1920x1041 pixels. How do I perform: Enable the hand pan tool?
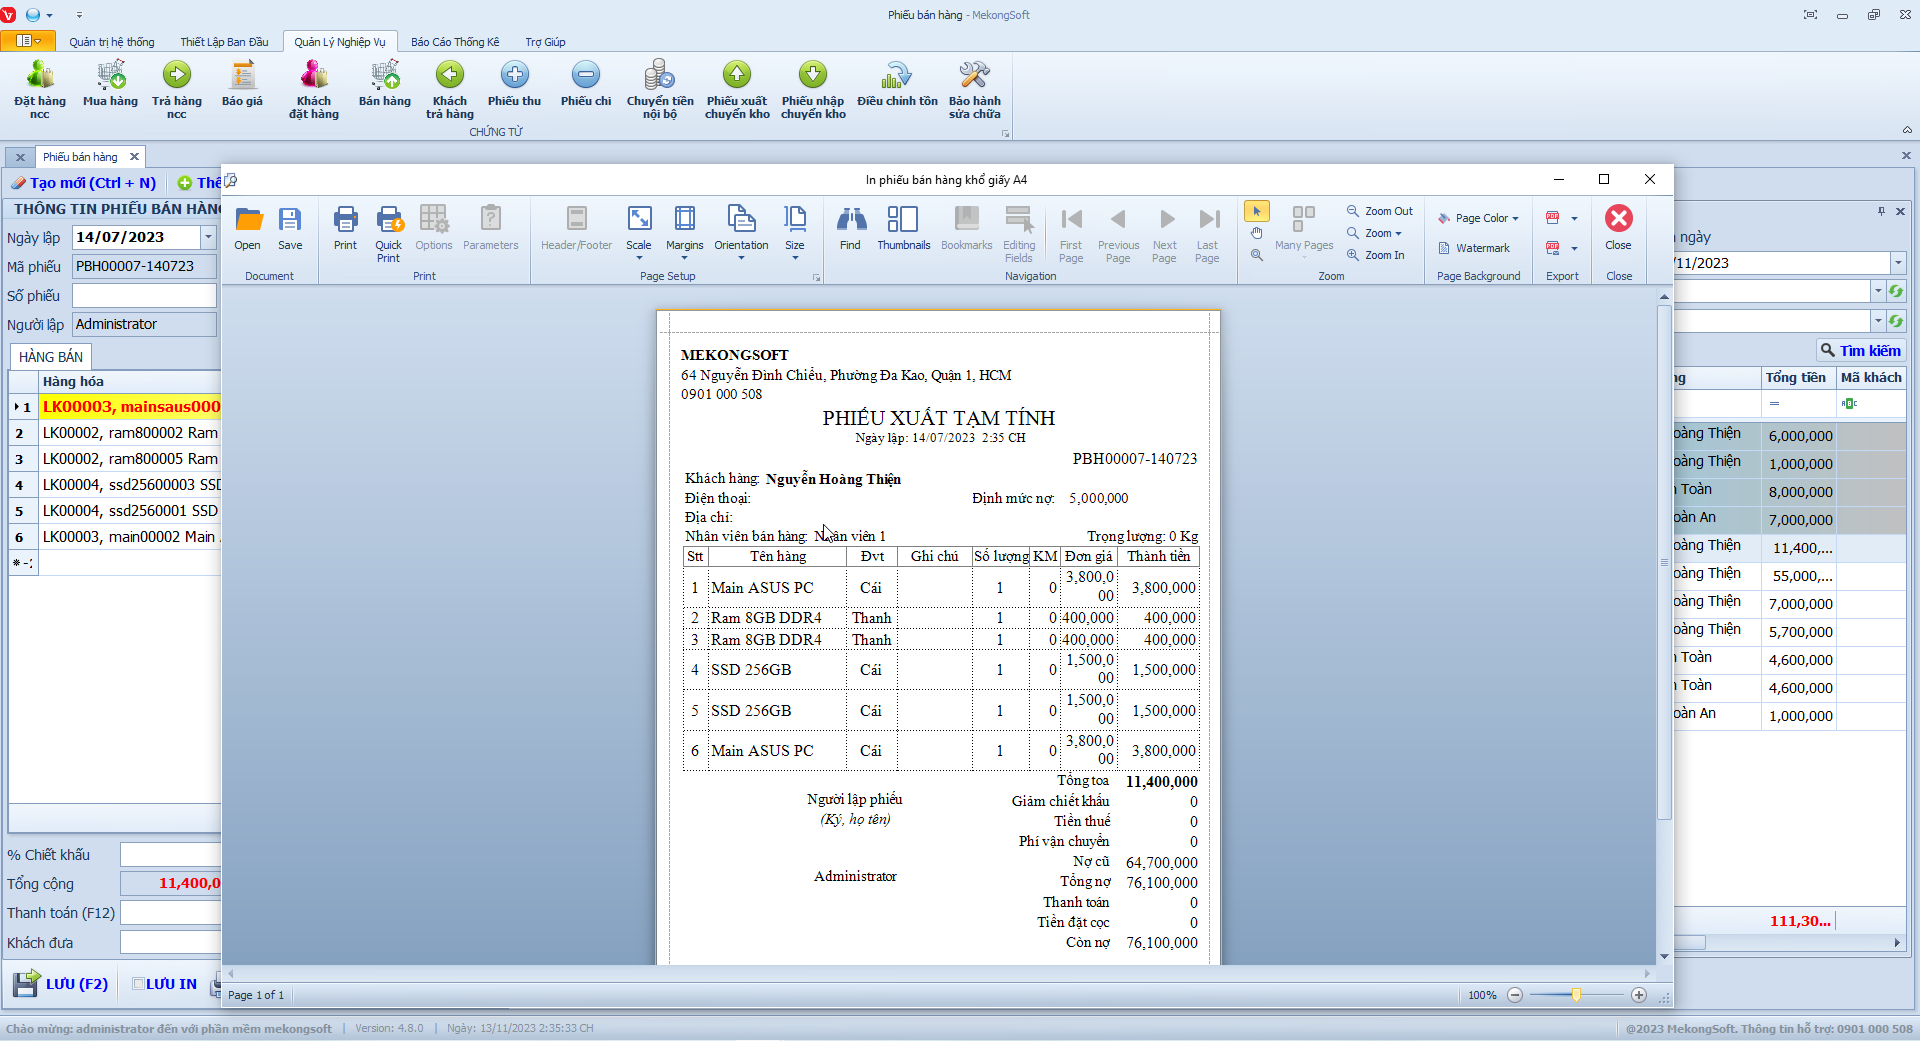[1257, 233]
